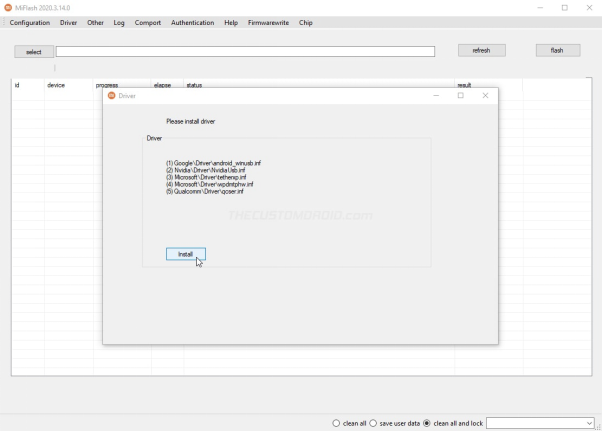Image resolution: width=602 pixels, height=431 pixels.
Task: Maximize the Driver dialog
Action: 461,96
